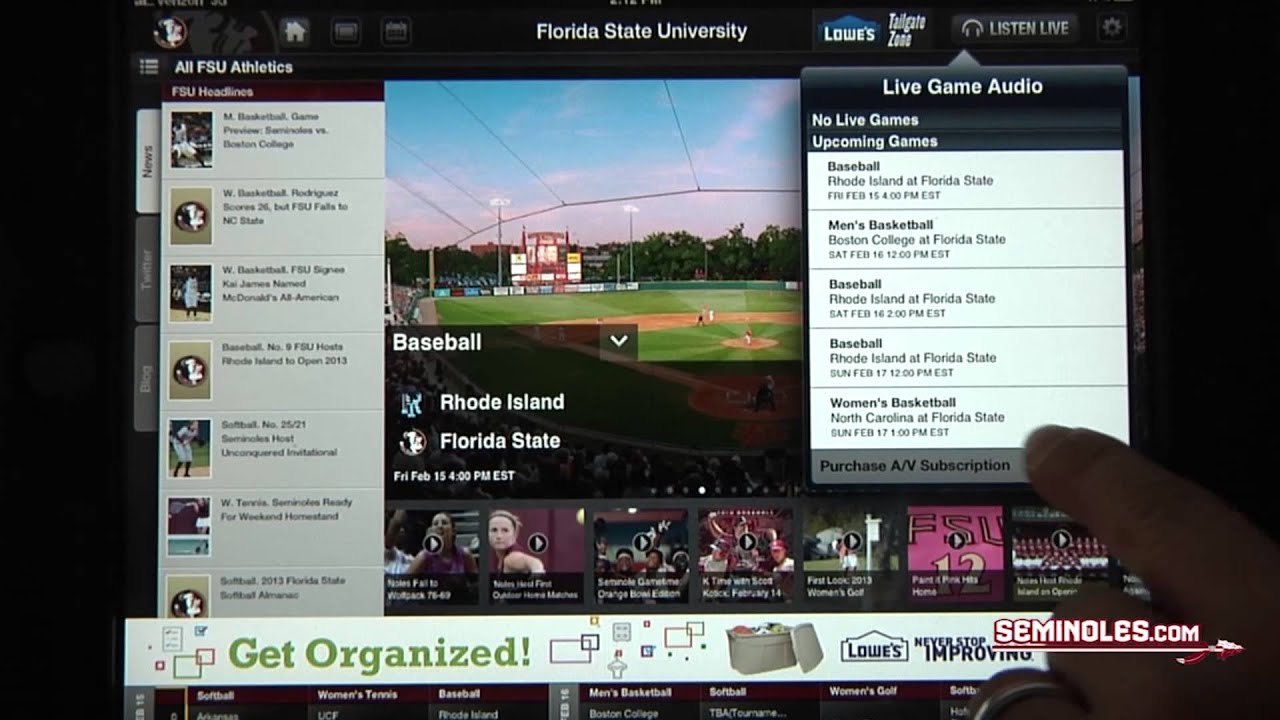Screen dimensions: 1280x720
Task: Open Baseball No. 9 FSU Hosts Rhode Island headline
Action: (272, 370)
